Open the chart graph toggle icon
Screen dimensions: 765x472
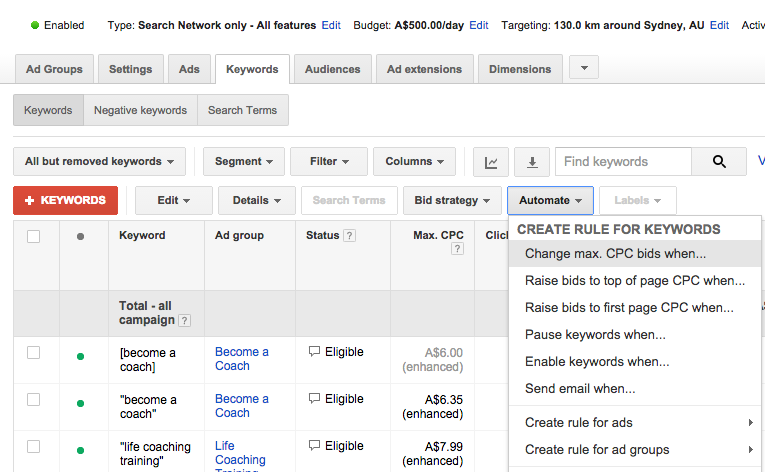coord(491,162)
